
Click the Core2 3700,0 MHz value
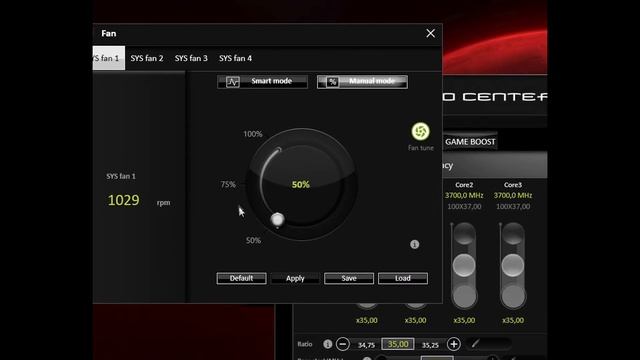click(x=464, y=196)
